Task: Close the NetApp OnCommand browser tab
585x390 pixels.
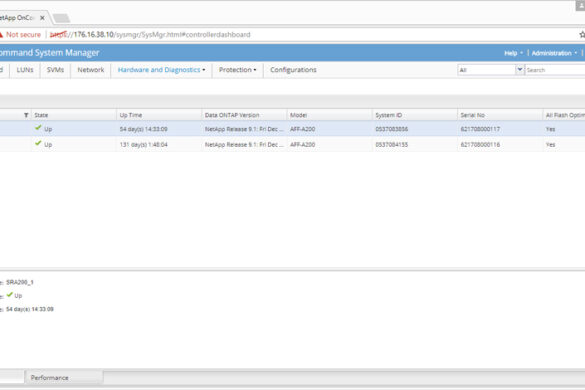Action: 42,18
